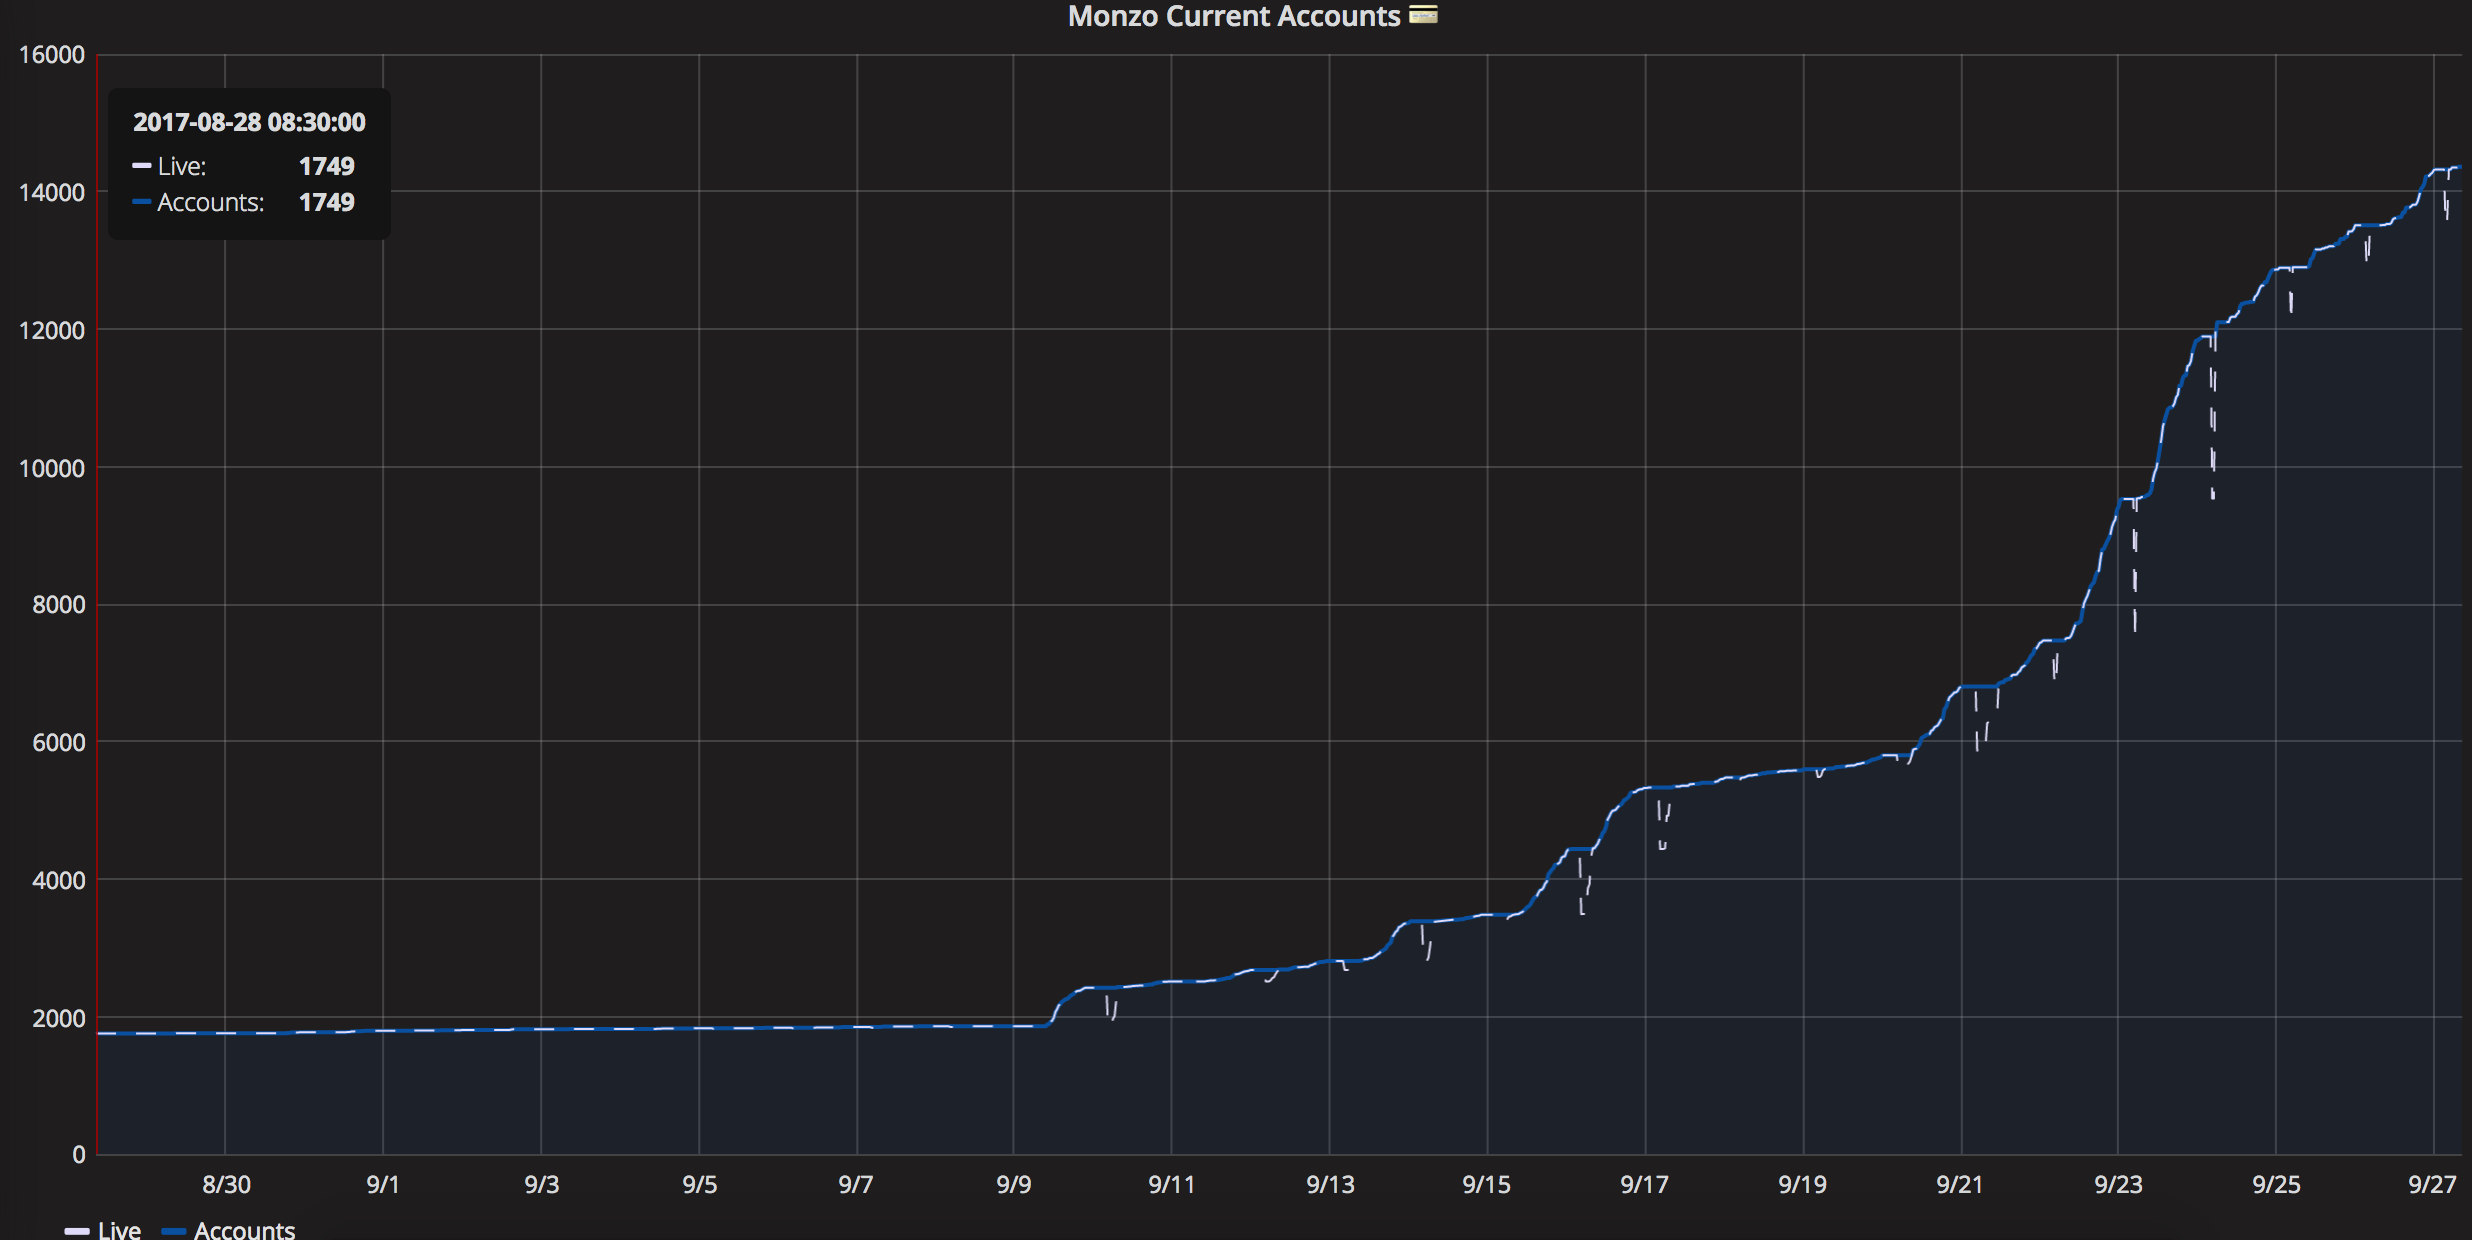Click y-axis label 2000
Screen dimensions: 2472x1240
point(59,1019)
